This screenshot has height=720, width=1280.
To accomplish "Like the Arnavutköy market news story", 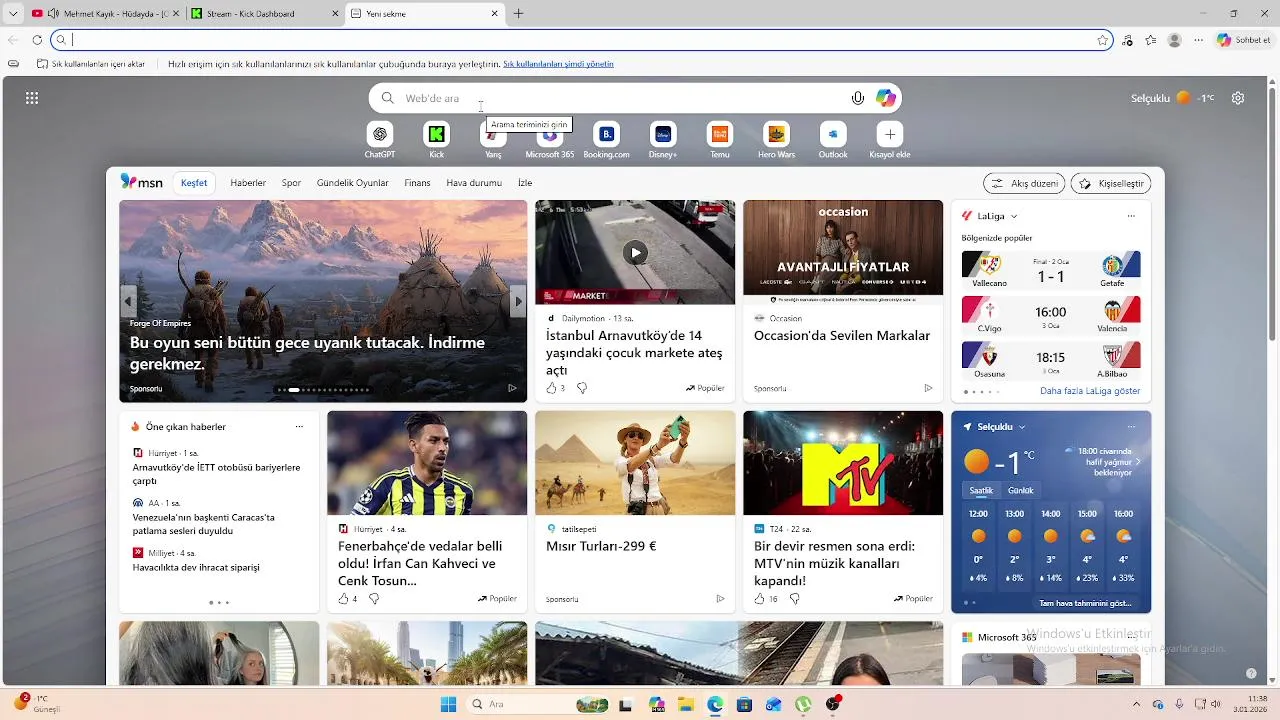I will pyautogui.click(x=551, y=388).
